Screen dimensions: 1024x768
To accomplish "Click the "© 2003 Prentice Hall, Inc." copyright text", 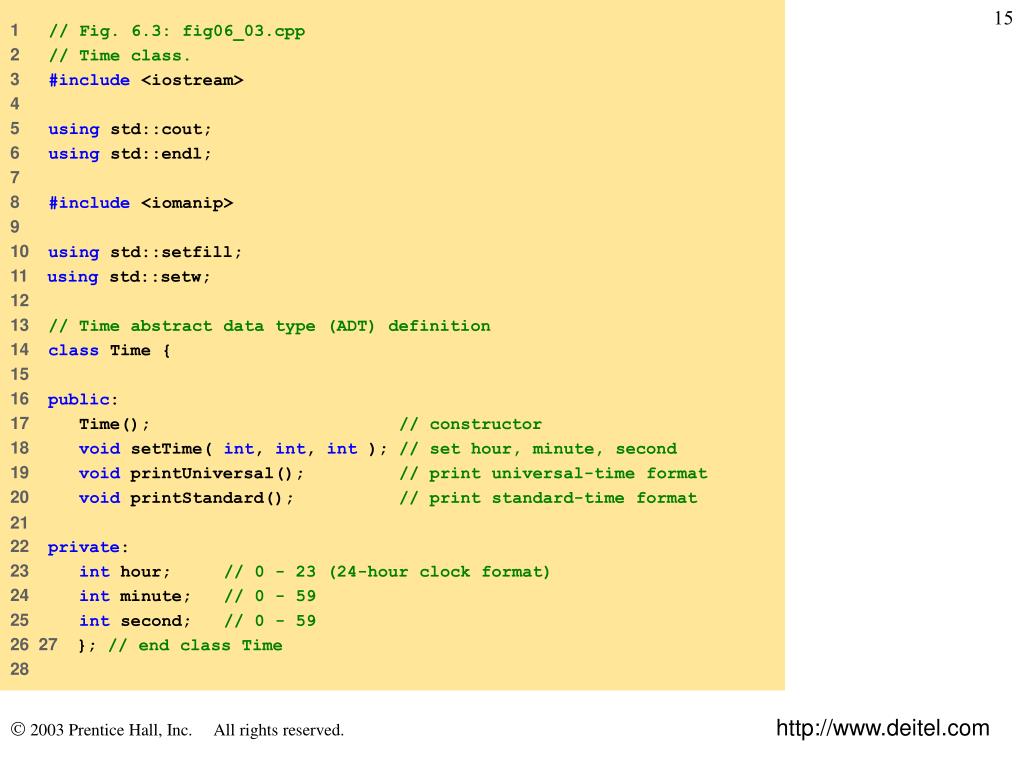I will point(101,730).
